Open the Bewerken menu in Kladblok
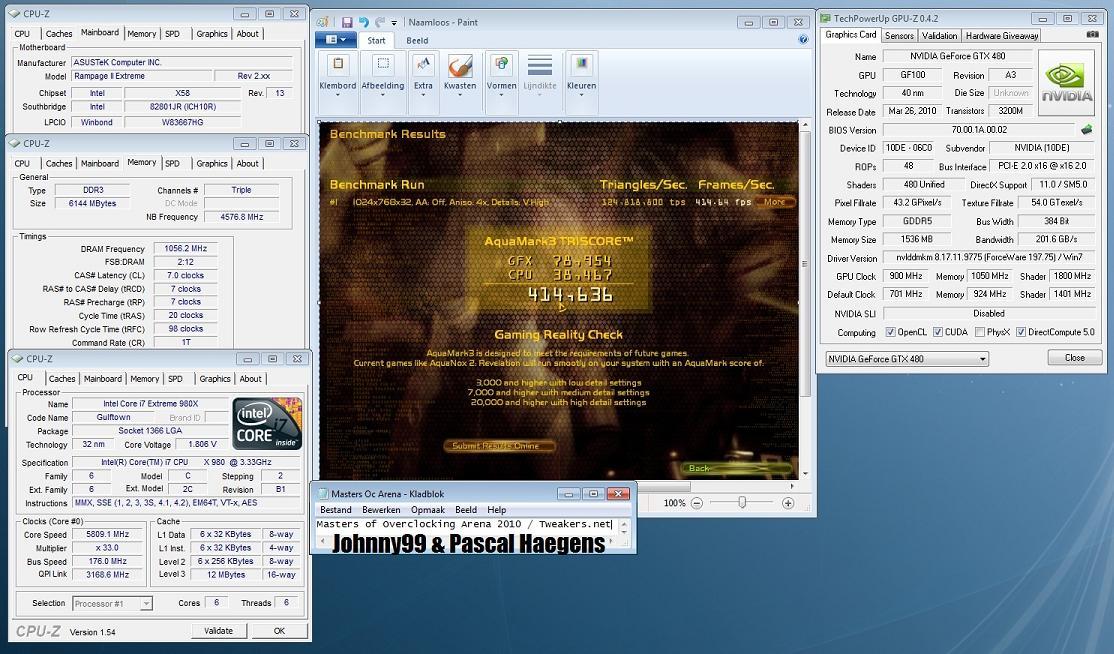The width and height of the screenshot is (1114, 654). click(381, 510)
